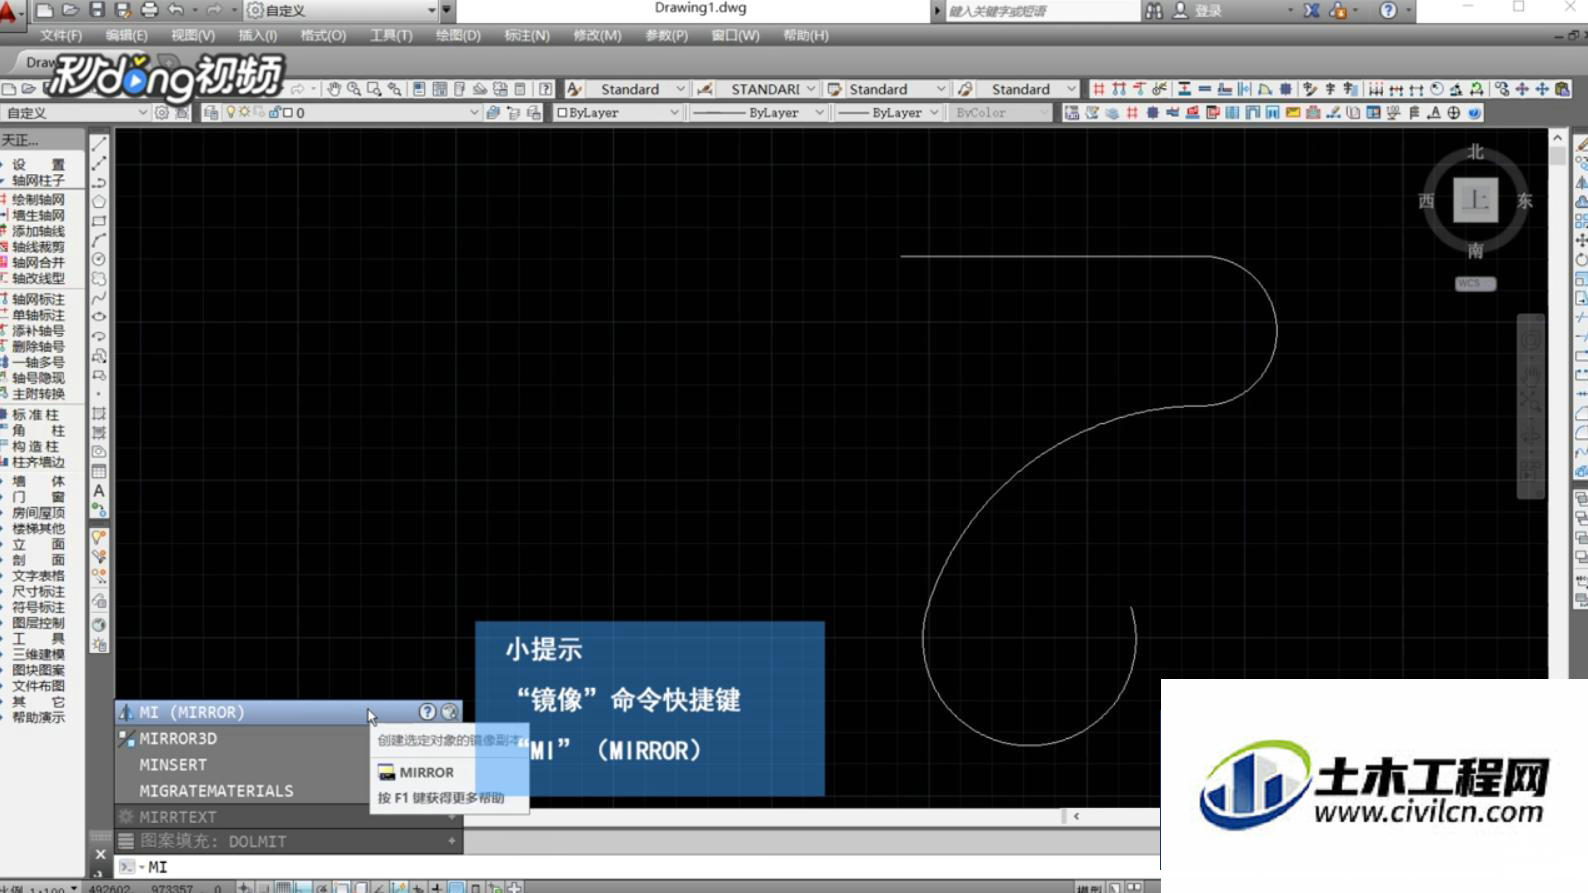Select MIGRATEMATERIALS command suggestion
Screen dimensions: 1588x893
pyautogui.click(x=243, y=790)
